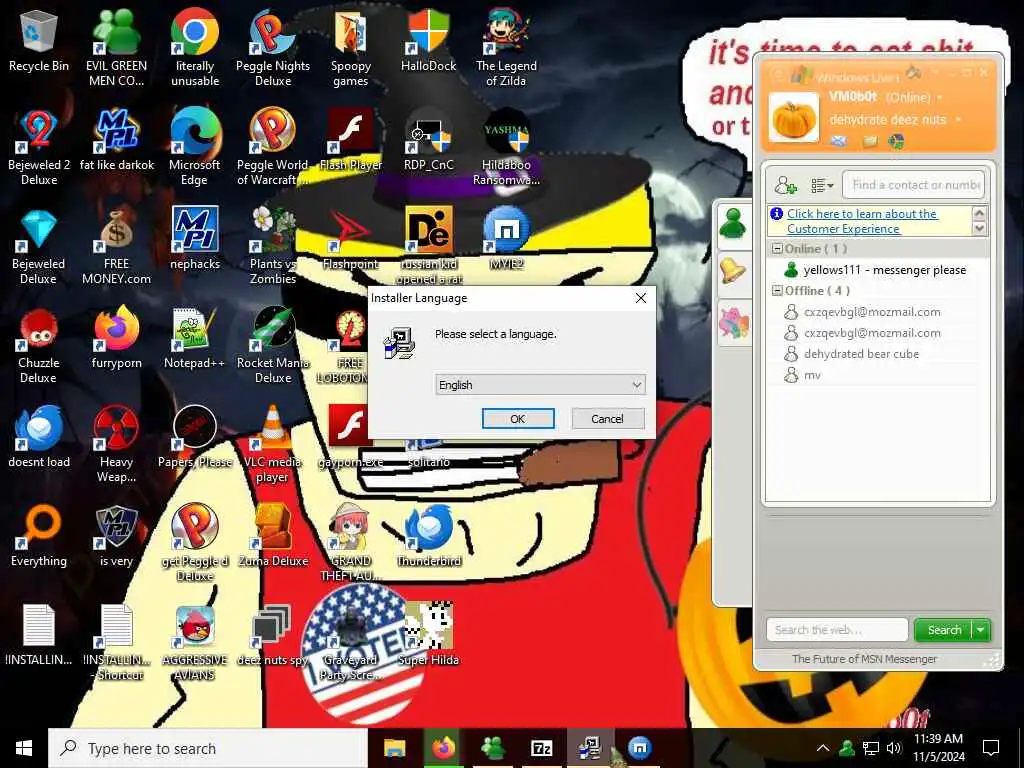Open the email envelope icon under the status

(839, 141)
